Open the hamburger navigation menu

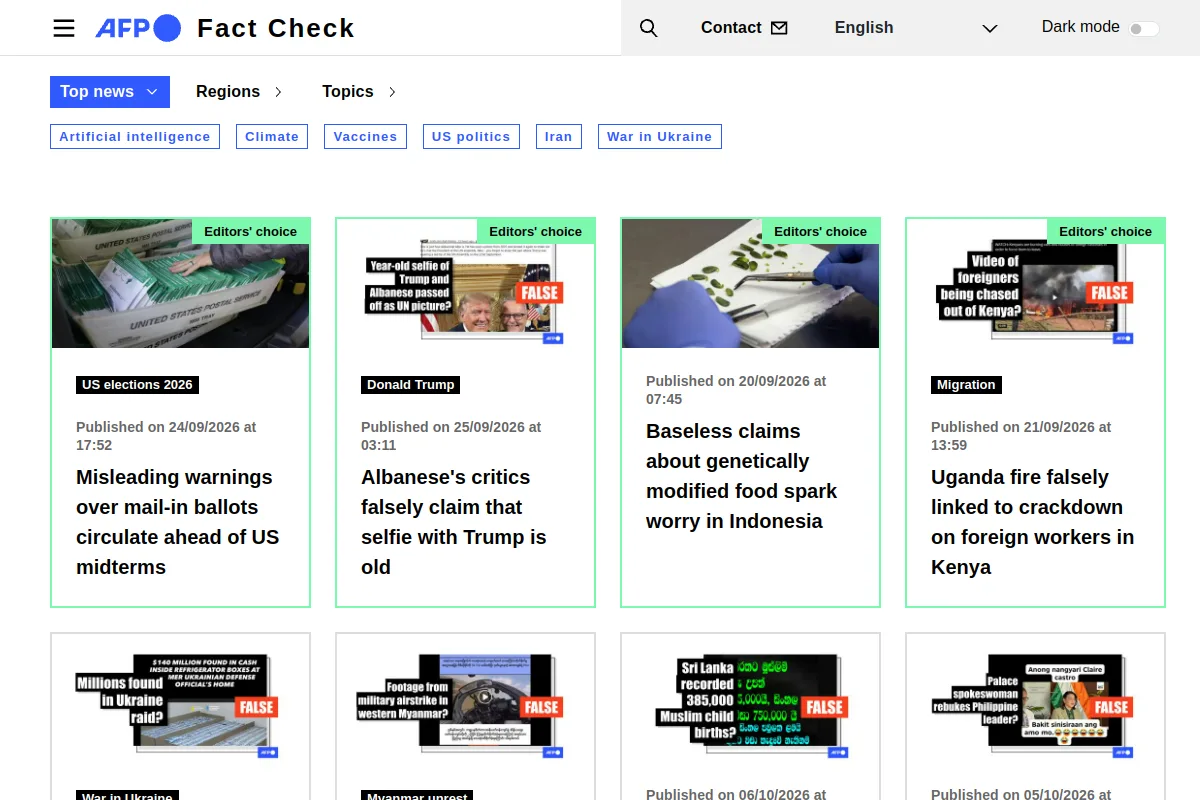pyautogui.click(x=64, y=28)
